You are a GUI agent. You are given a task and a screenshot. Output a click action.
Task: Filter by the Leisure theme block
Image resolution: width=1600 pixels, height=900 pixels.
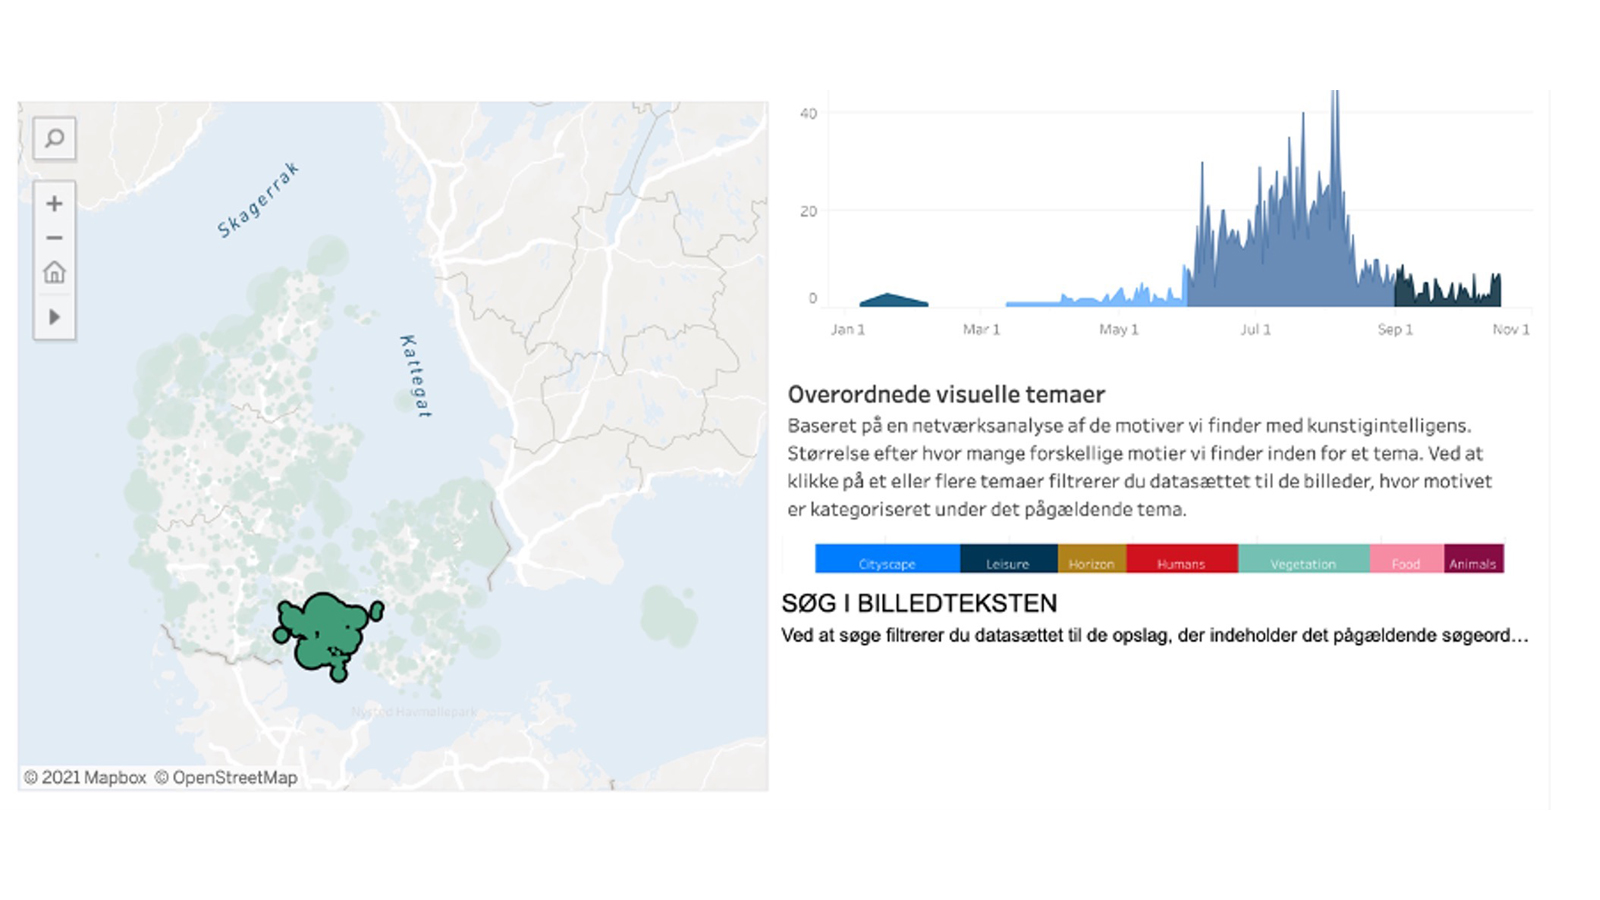(x=1008, y=559)
